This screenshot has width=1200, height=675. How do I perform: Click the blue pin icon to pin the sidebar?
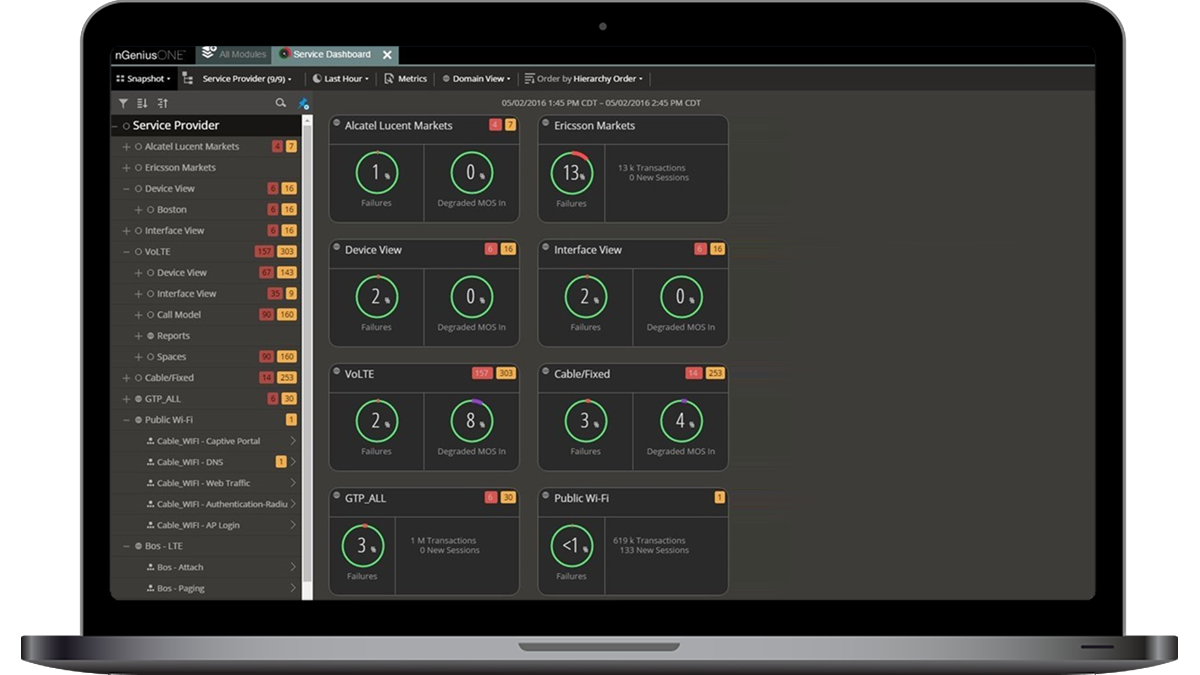305,103
